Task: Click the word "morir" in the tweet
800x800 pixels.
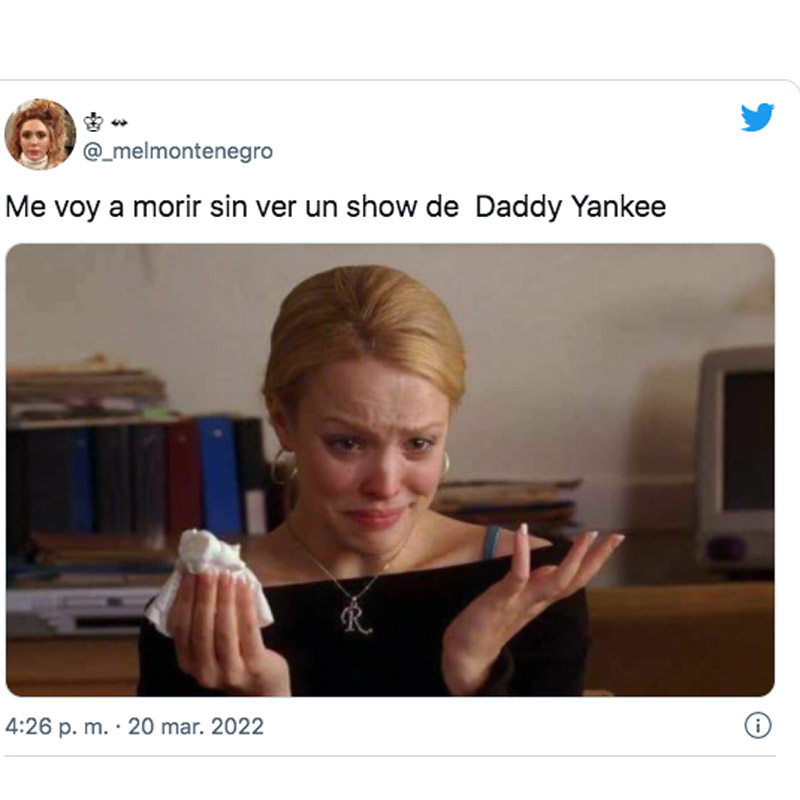Action: pyautogui.click(x=167, y=207)
